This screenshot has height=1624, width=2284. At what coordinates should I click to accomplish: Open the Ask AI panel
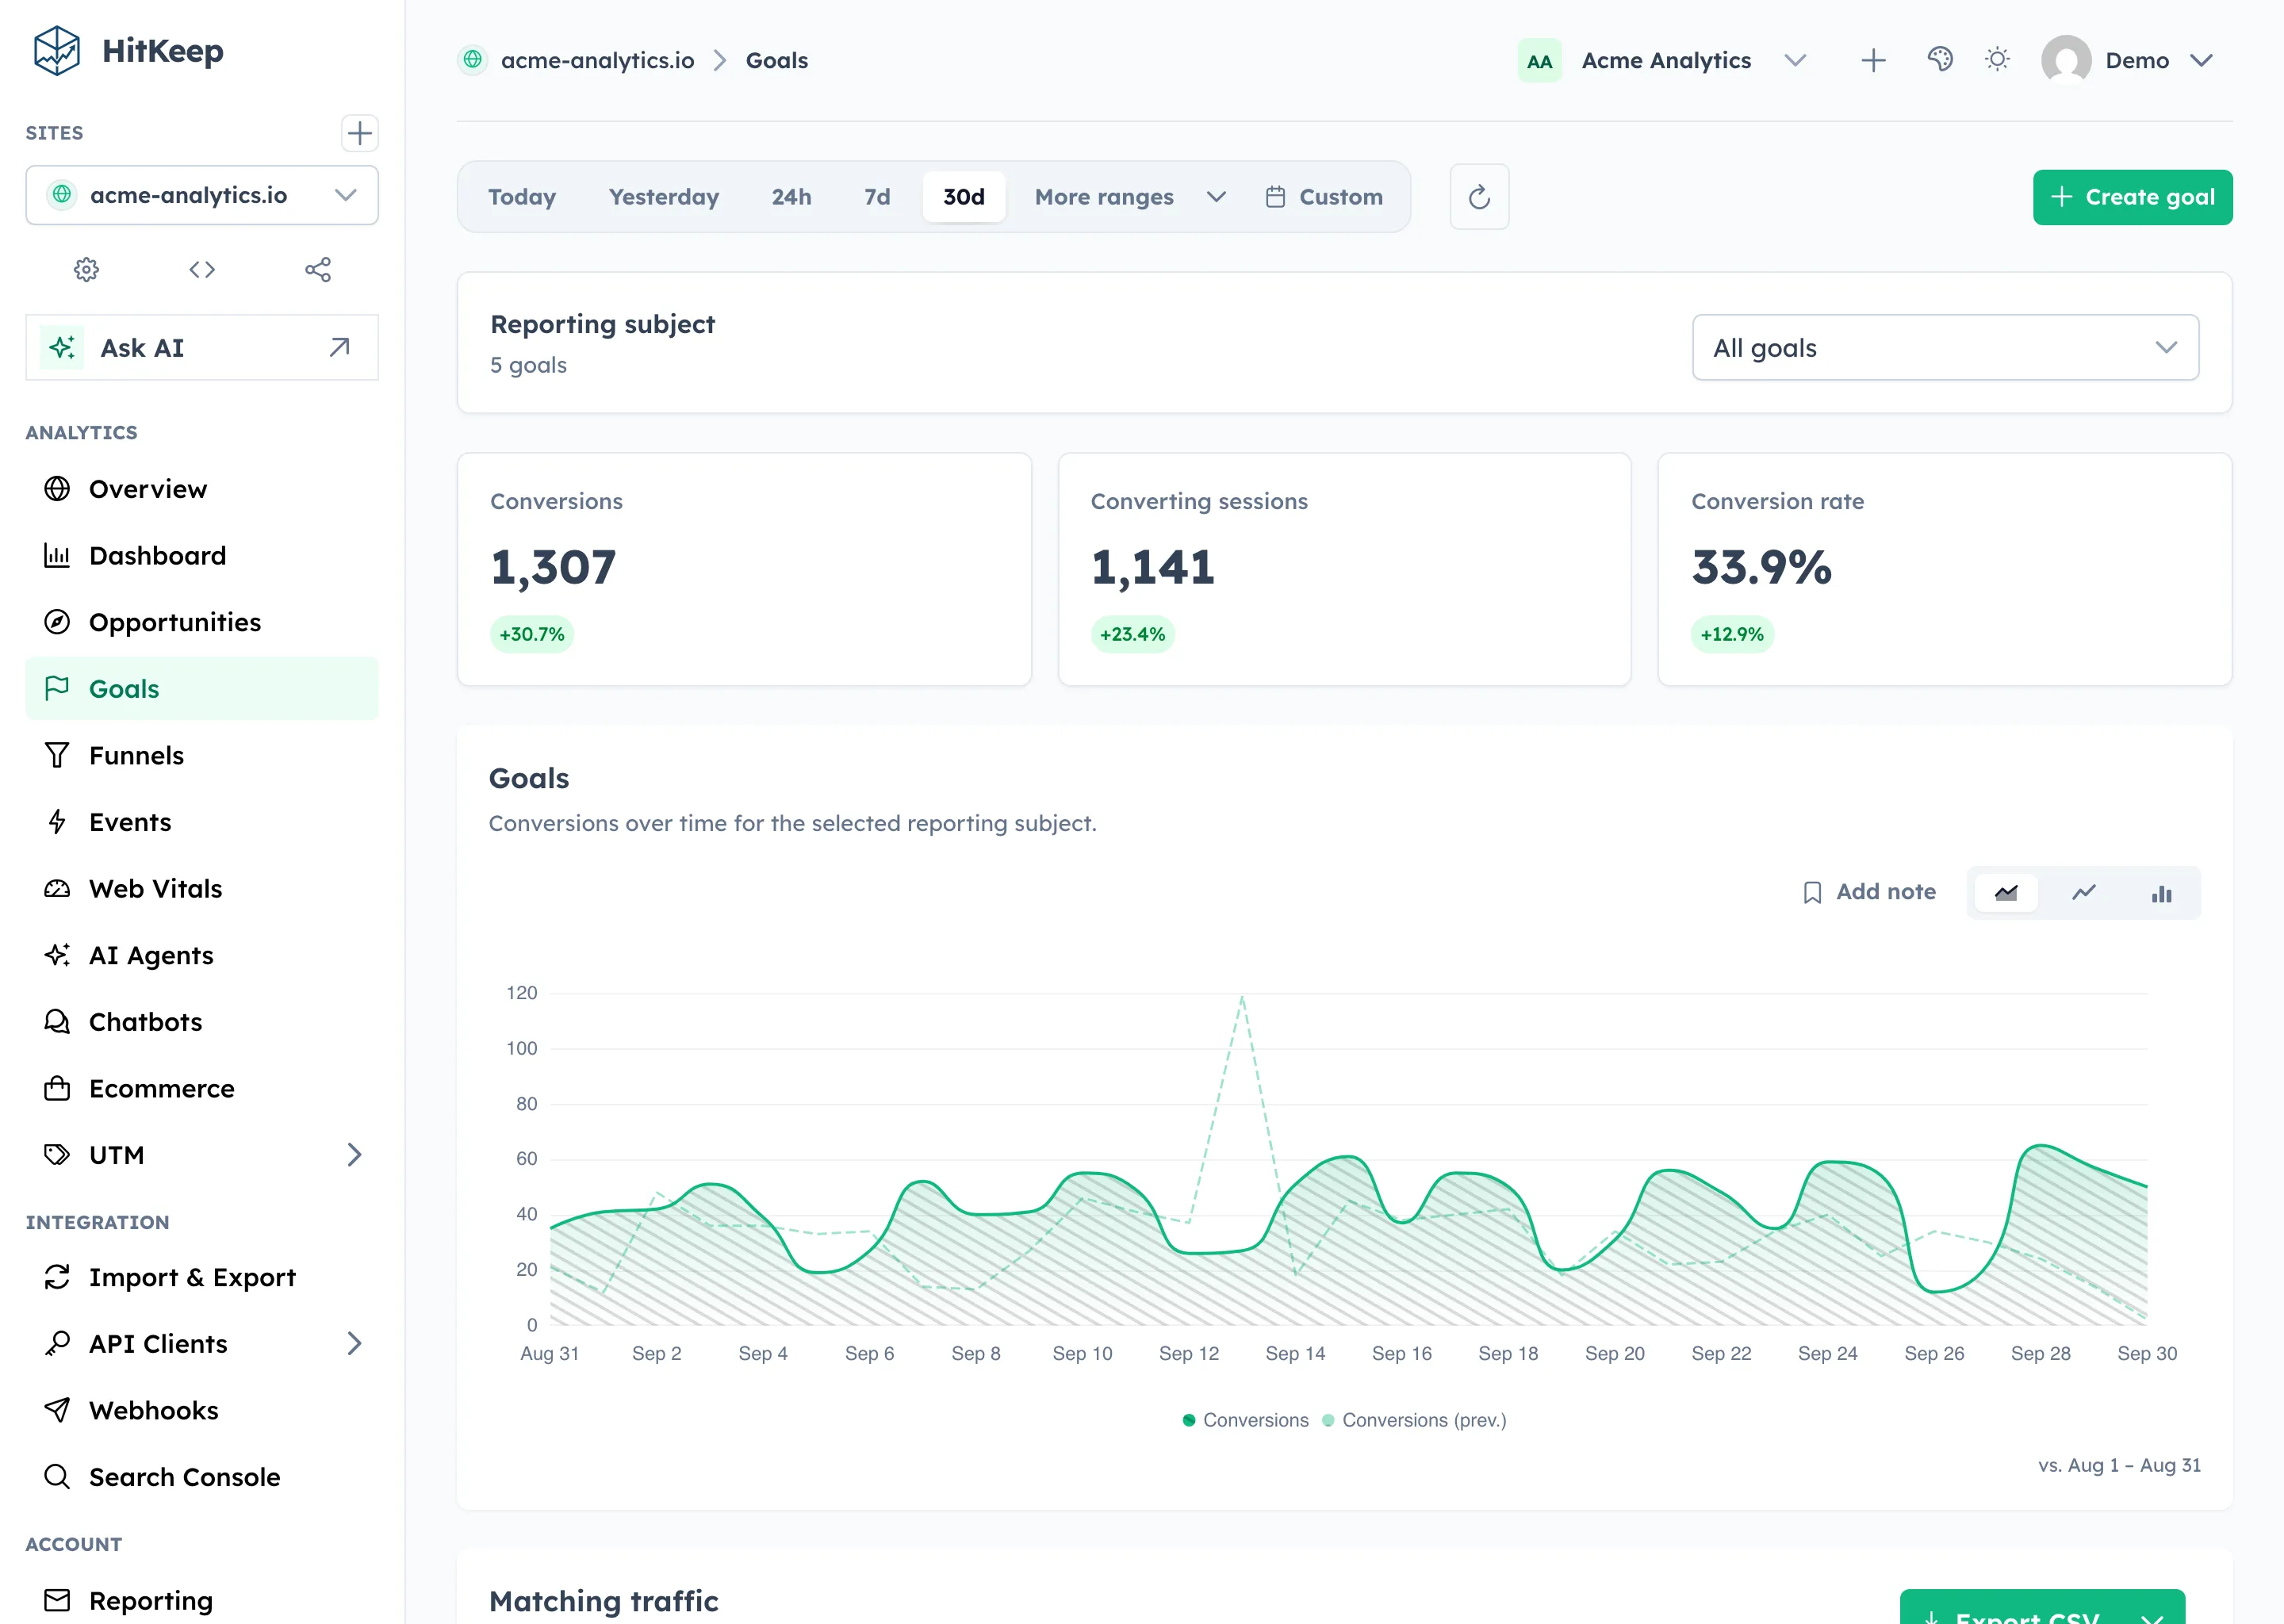(202, 348)
